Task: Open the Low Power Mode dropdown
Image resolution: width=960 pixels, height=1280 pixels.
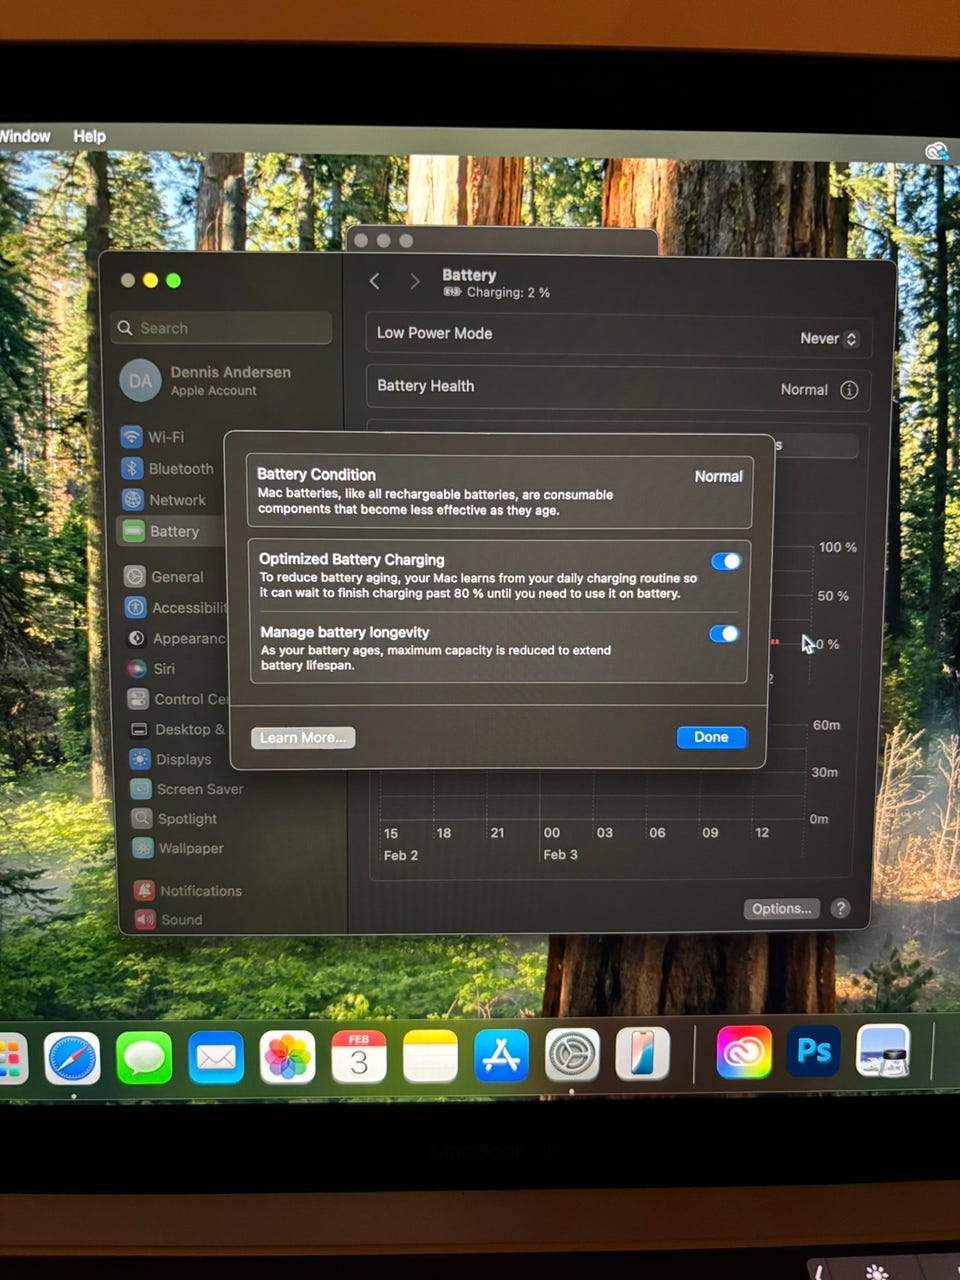Action: (829, 339)
